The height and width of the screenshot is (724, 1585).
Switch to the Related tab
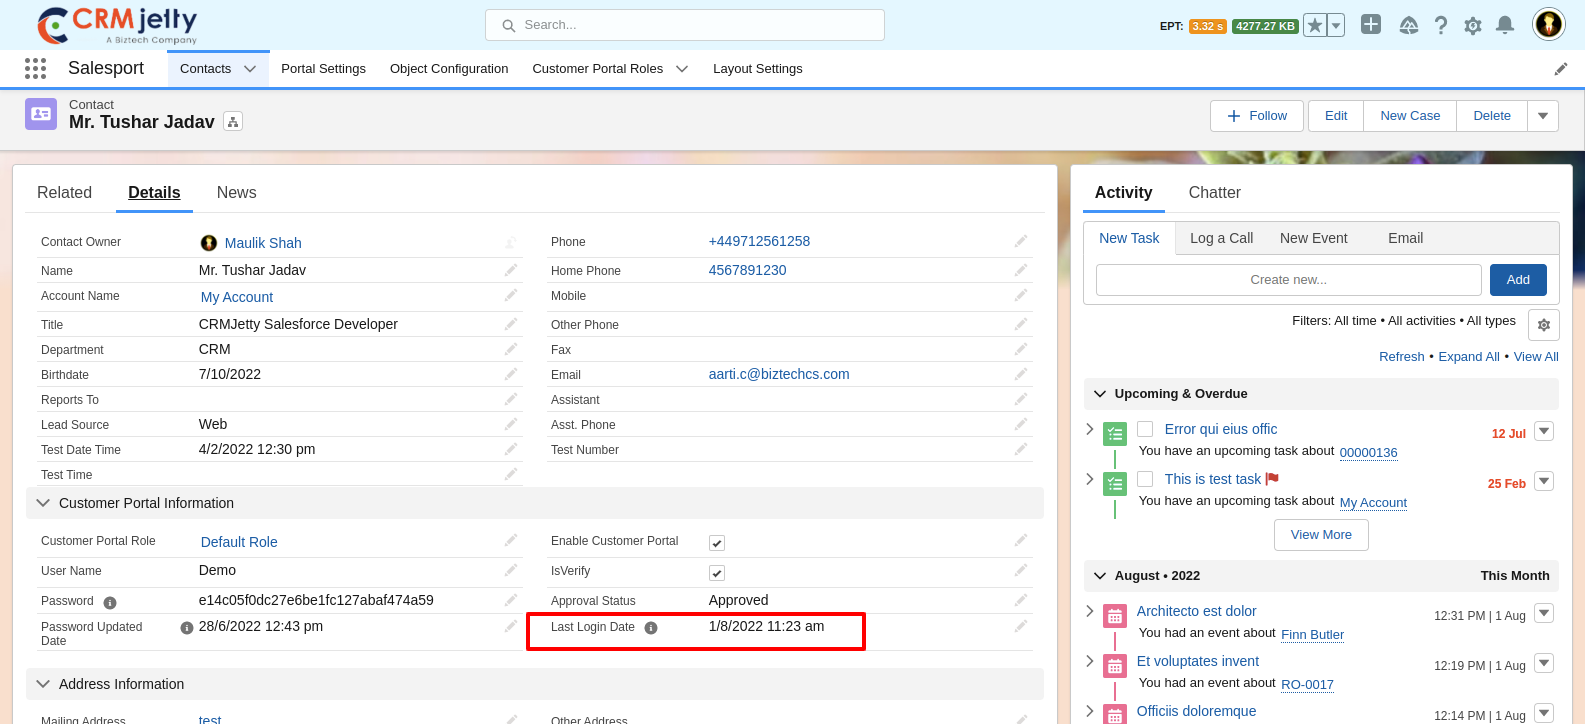click(64, 193)
